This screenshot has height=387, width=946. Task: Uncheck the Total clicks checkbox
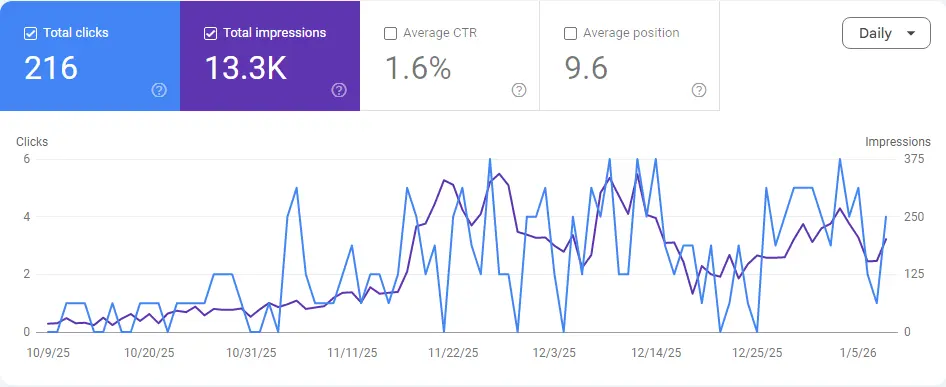pyautogui.click(x=30, y=34)
